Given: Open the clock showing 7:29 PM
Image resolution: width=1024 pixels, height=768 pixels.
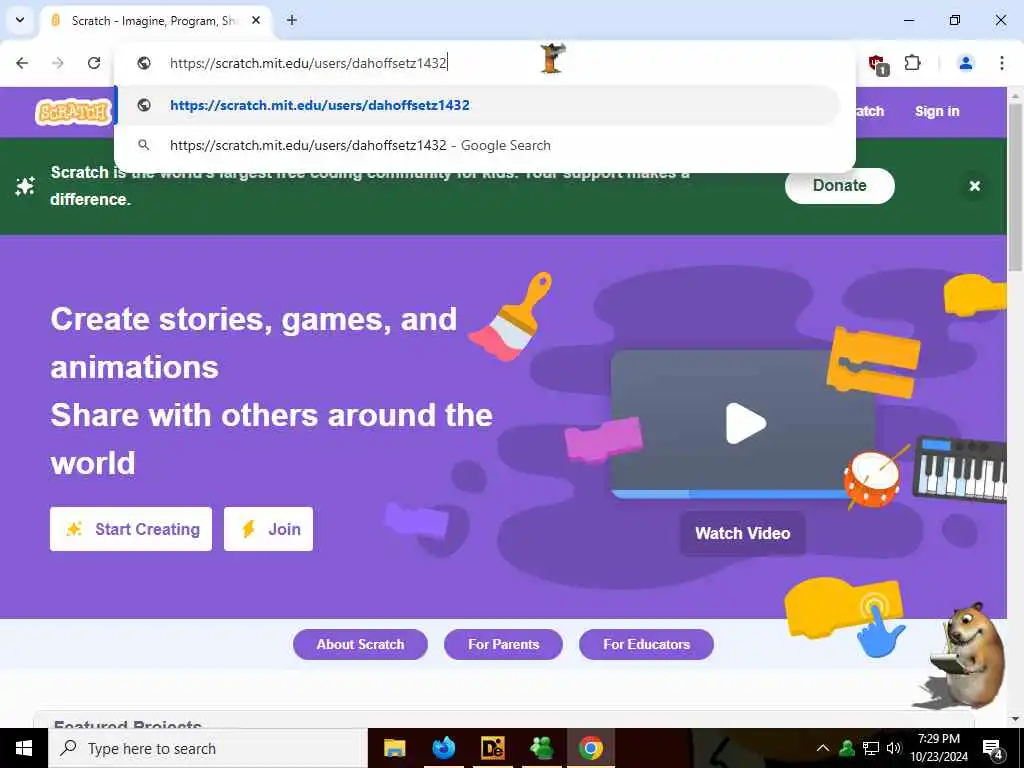Looking at the screenshot, I should [939, 748].
